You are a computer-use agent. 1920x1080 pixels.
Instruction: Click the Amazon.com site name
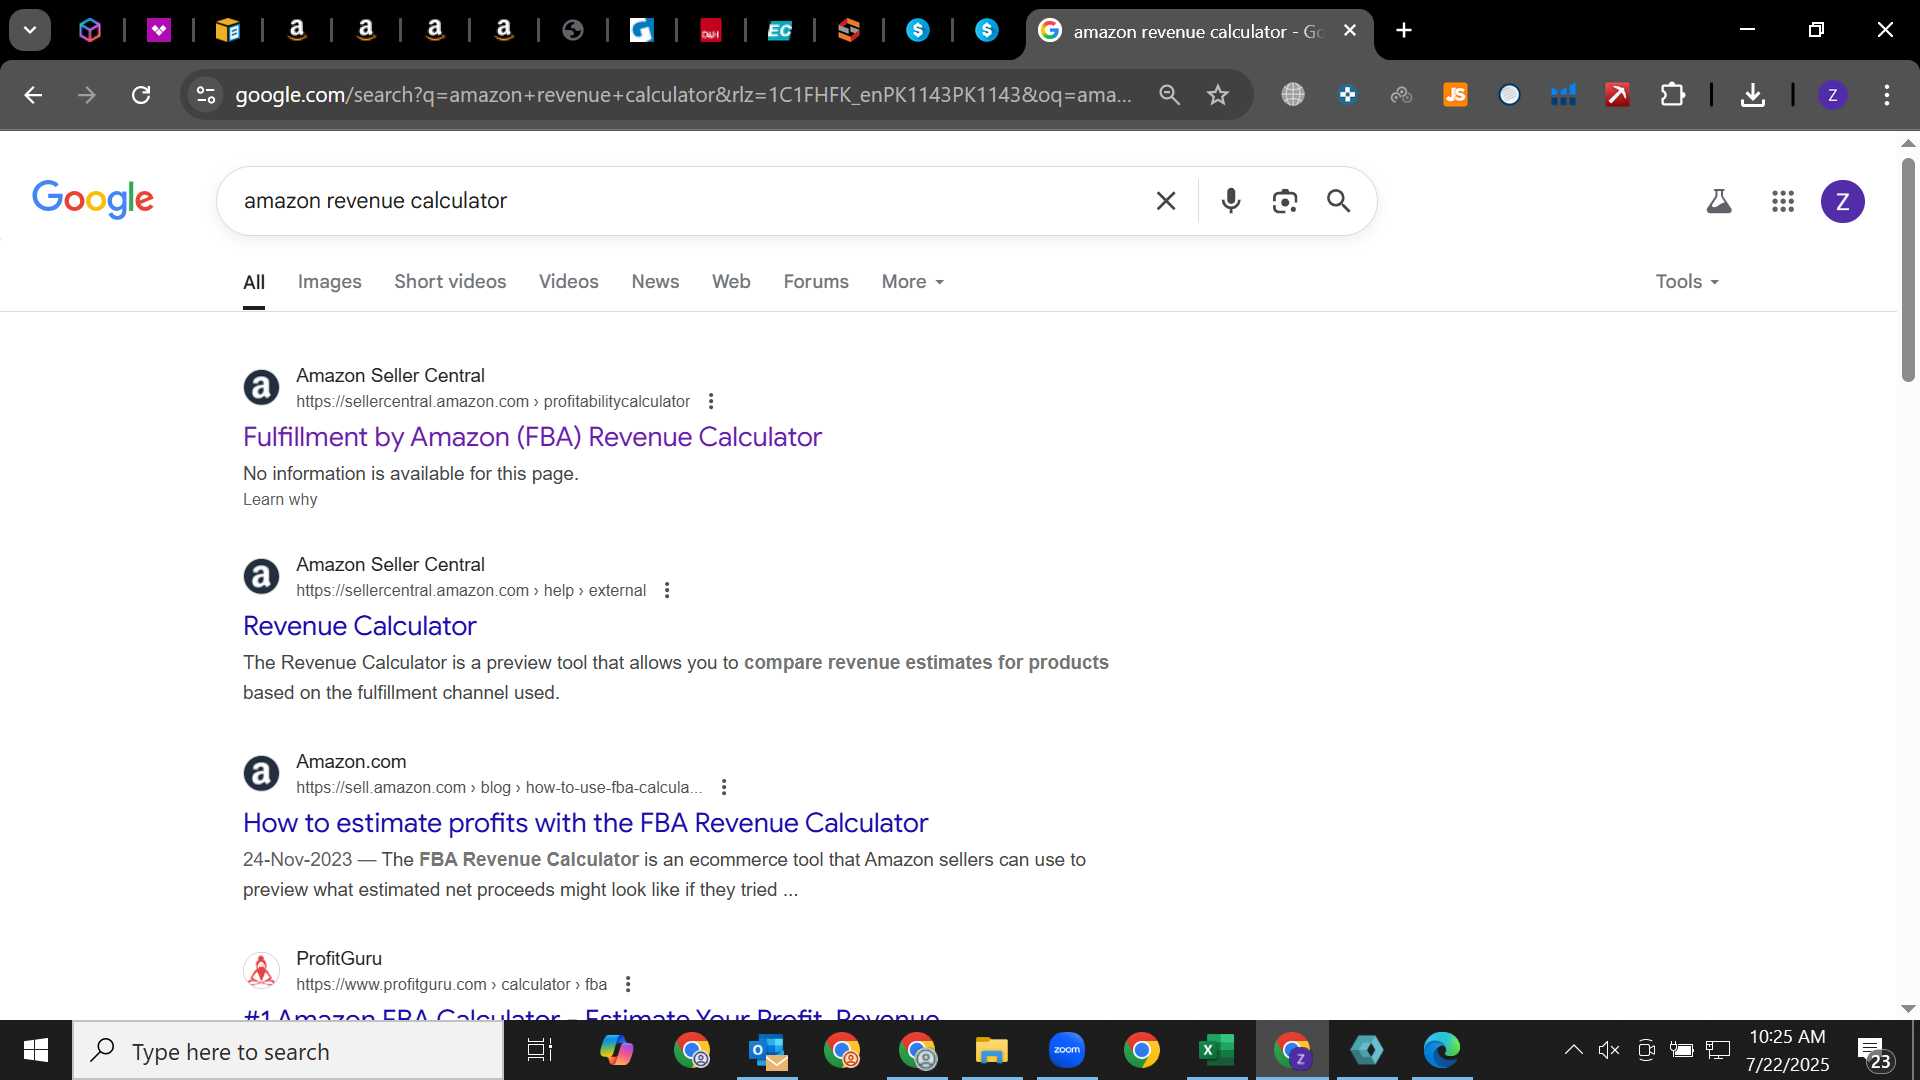[x=351, y=761]
